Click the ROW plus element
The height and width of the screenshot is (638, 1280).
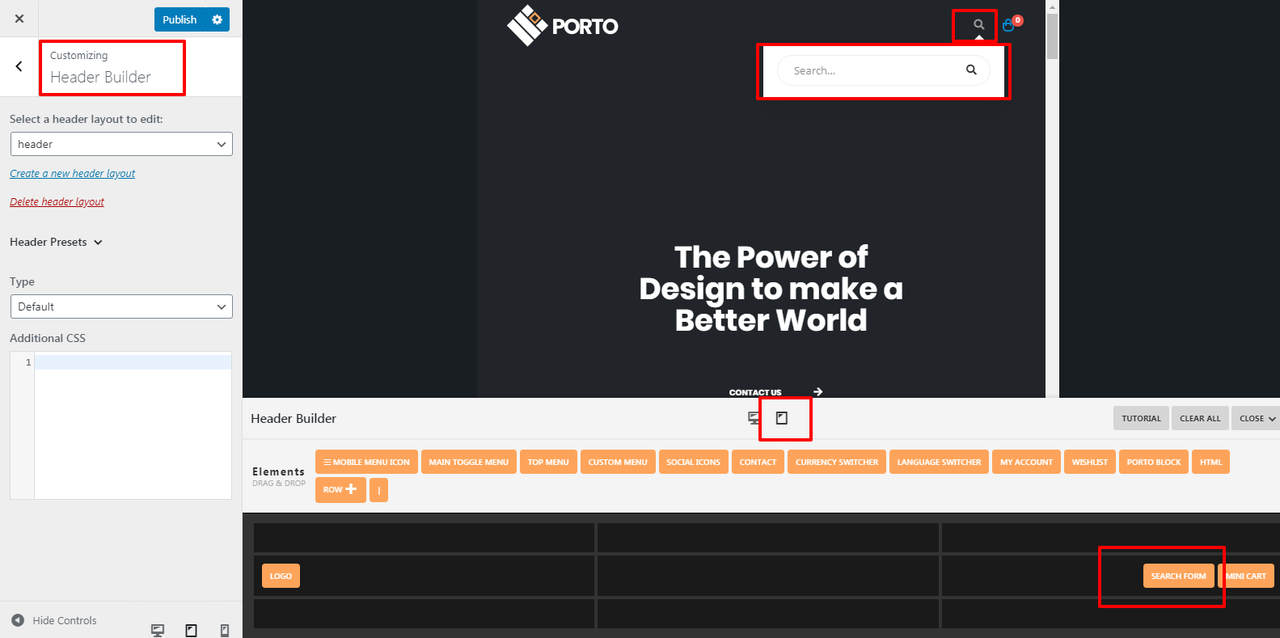point(340,490)
